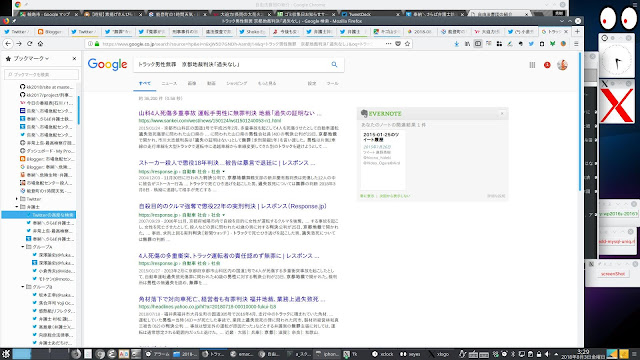Toggle the sidebar view toolbar button
Screen dimensions: 640x360
coord(478,44)
